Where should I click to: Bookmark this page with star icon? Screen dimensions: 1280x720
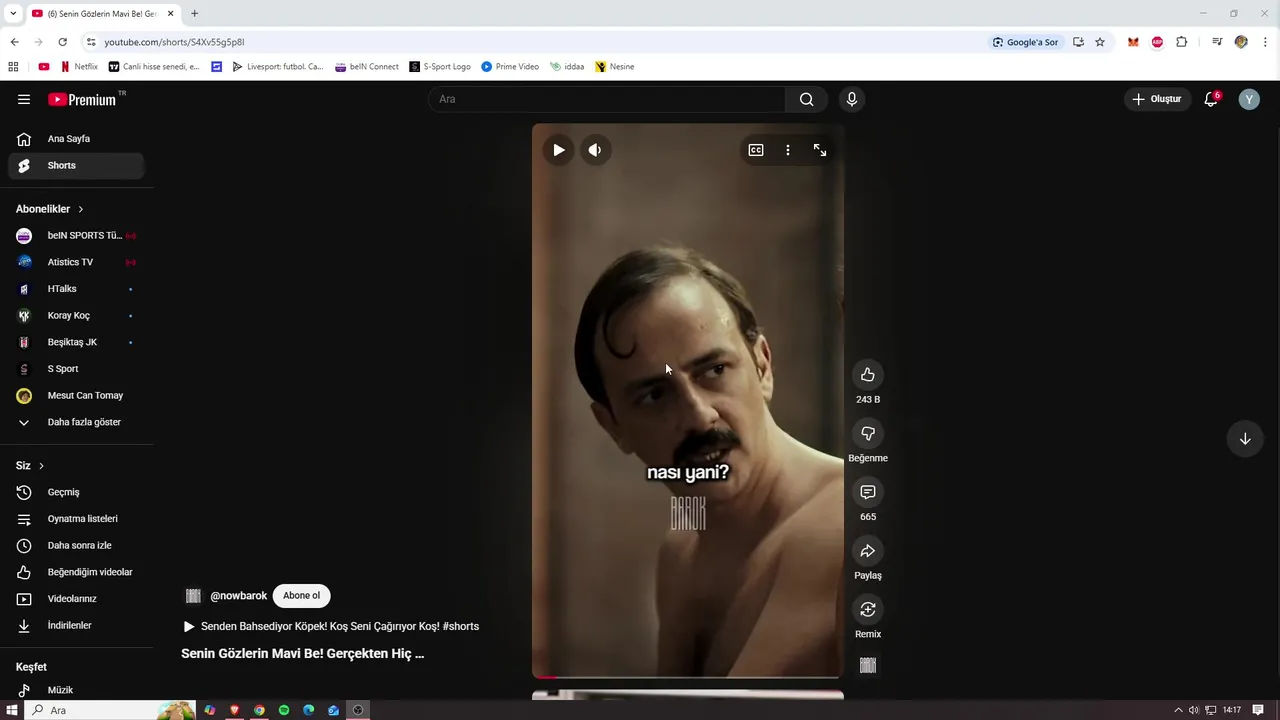[x=1100, y=42]
